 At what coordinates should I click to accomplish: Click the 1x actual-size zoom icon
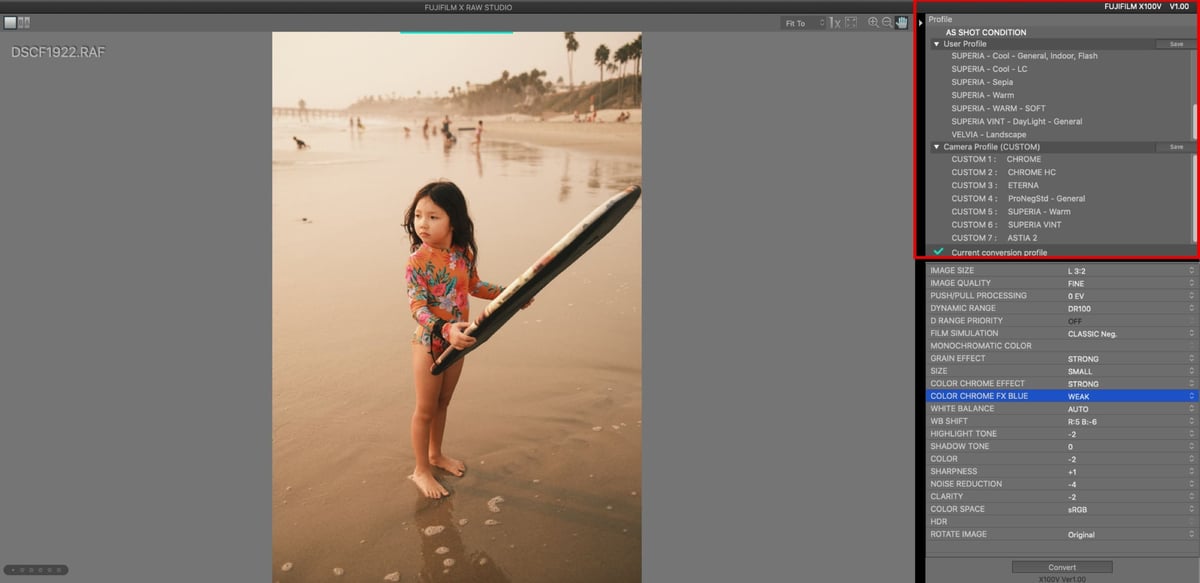pyautogui.click(x=835, y=22)
